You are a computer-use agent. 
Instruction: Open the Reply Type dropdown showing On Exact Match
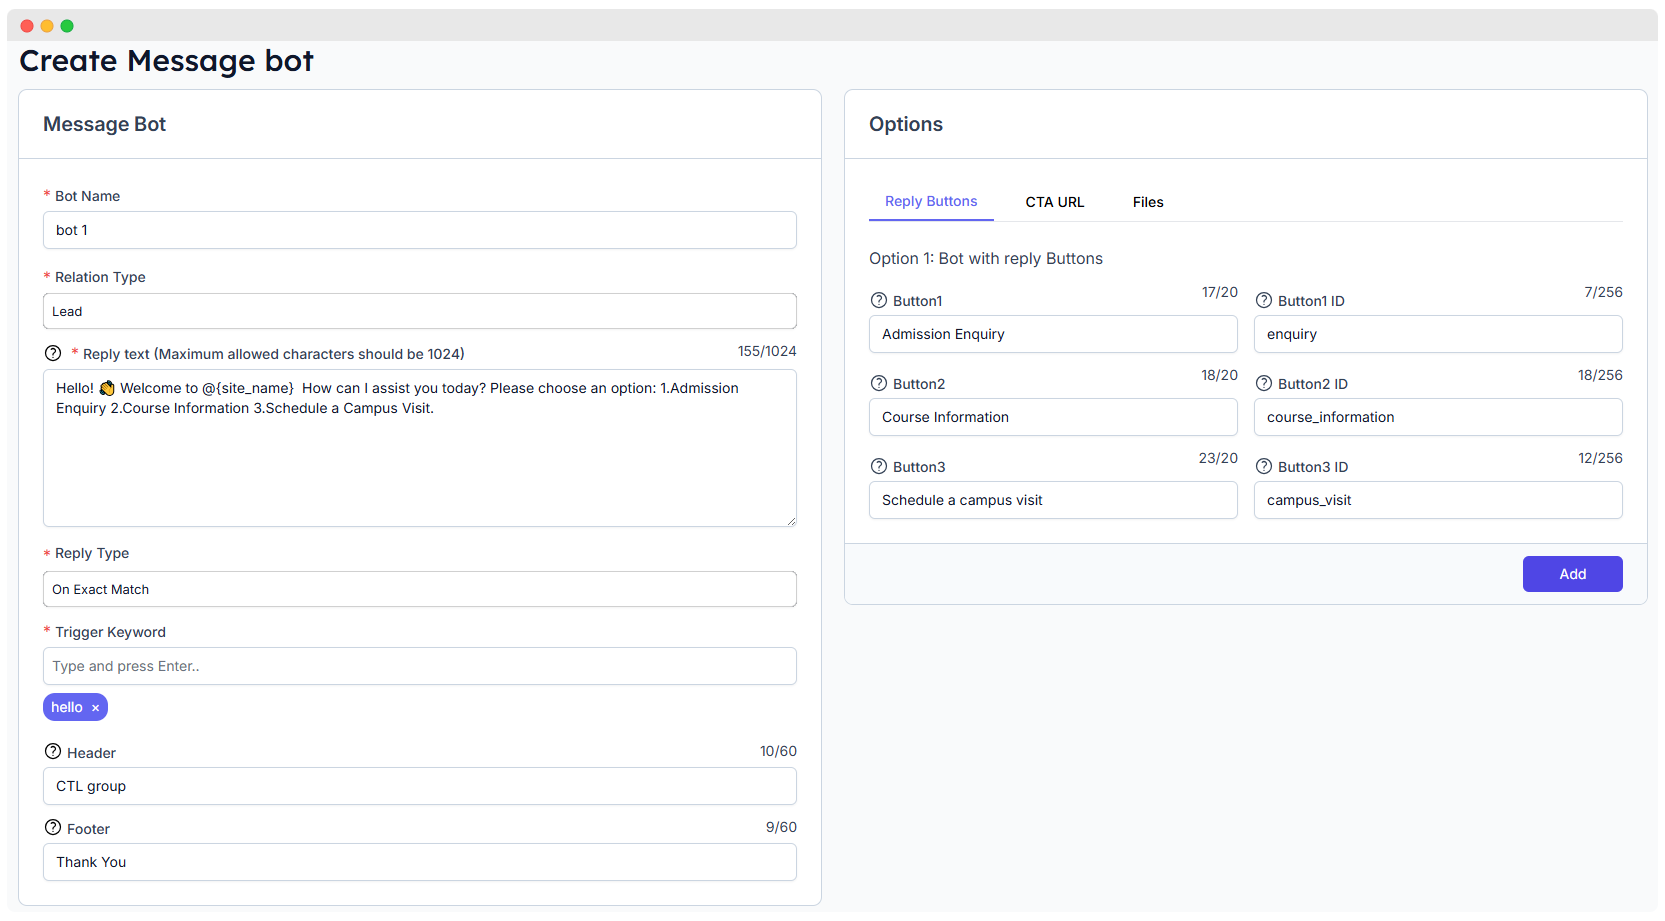pos(419,589)
